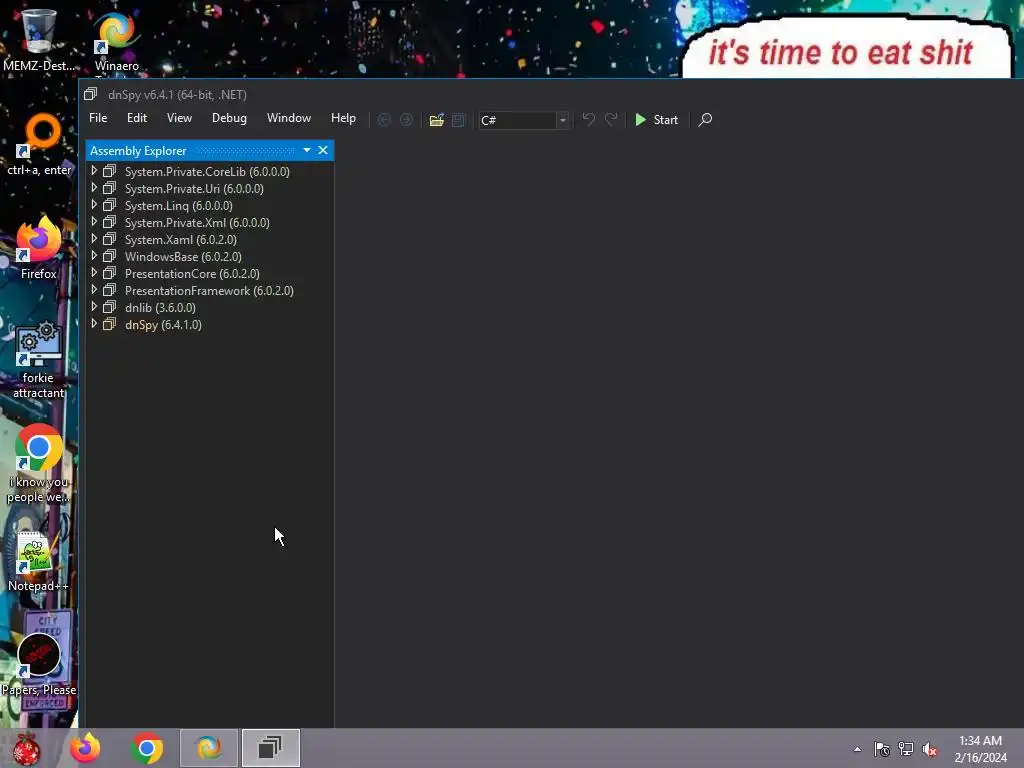The image size is (1024, 768).
Task: Click the Open assembly folder icon
Action: tap(437, 120)
